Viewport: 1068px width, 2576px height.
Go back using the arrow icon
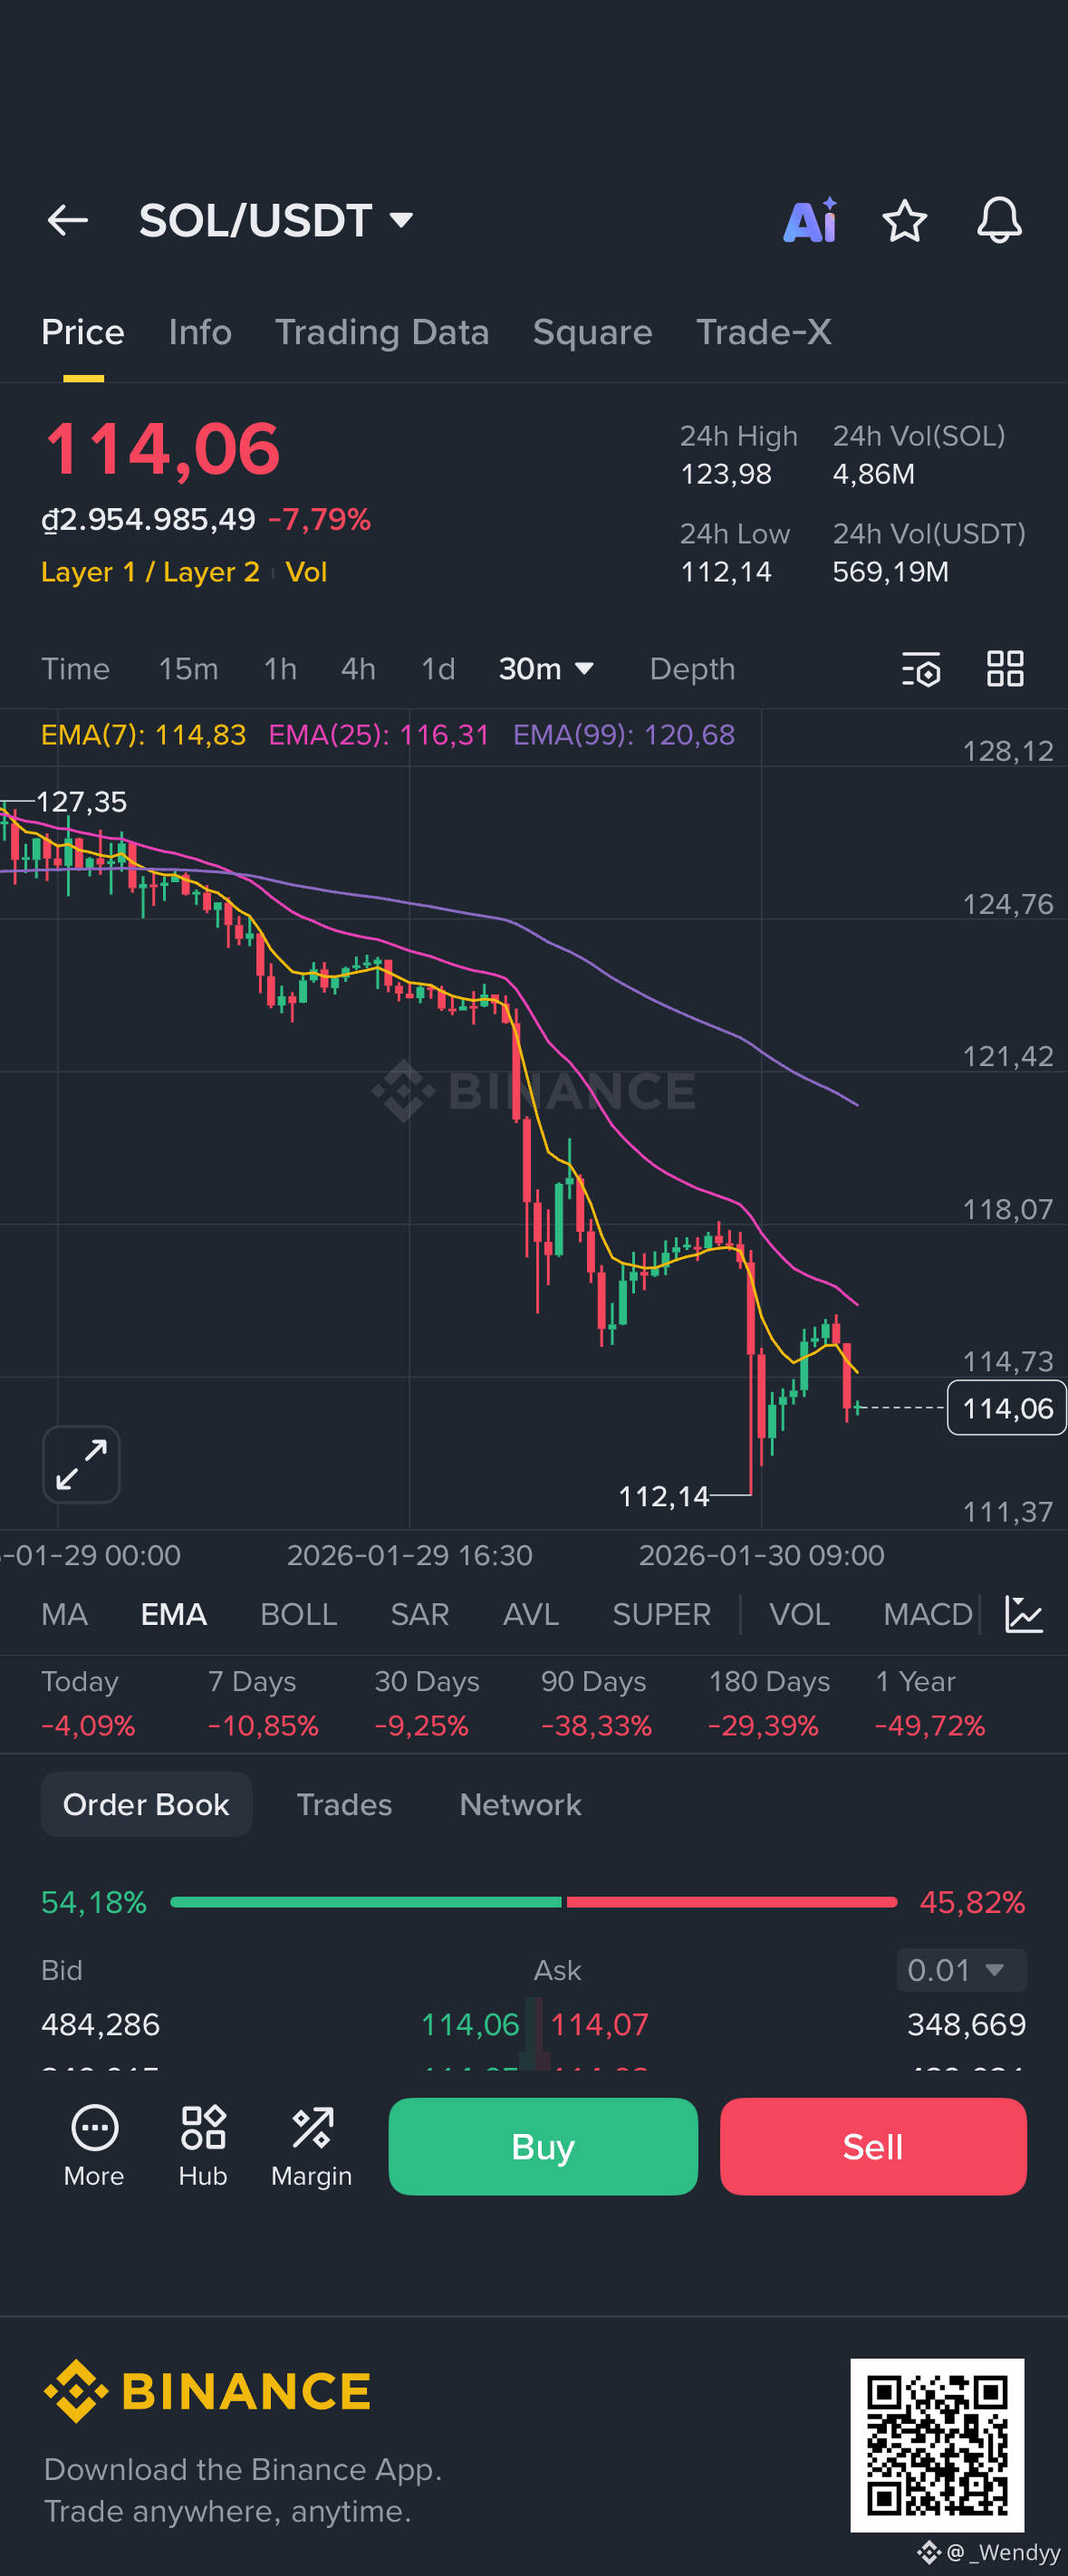coord(67,221)
